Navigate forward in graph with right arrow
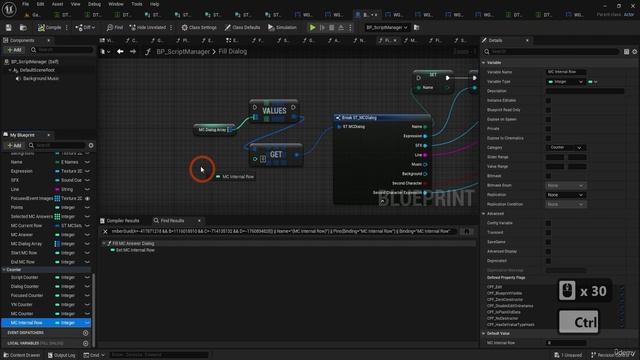The height and width of the screenshot is (360, 640). click(x=133, y=51)
